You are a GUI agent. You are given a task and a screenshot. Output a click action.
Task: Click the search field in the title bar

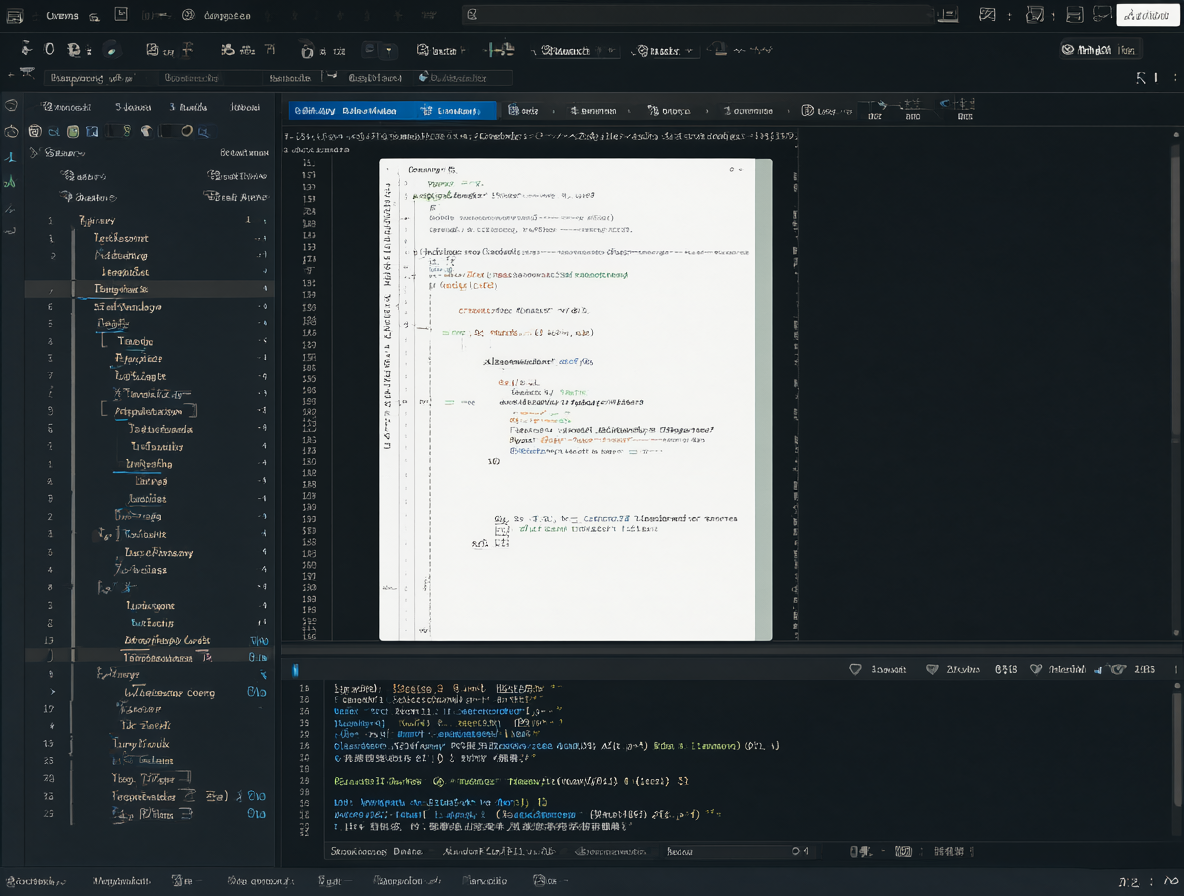tap(698, 14)
